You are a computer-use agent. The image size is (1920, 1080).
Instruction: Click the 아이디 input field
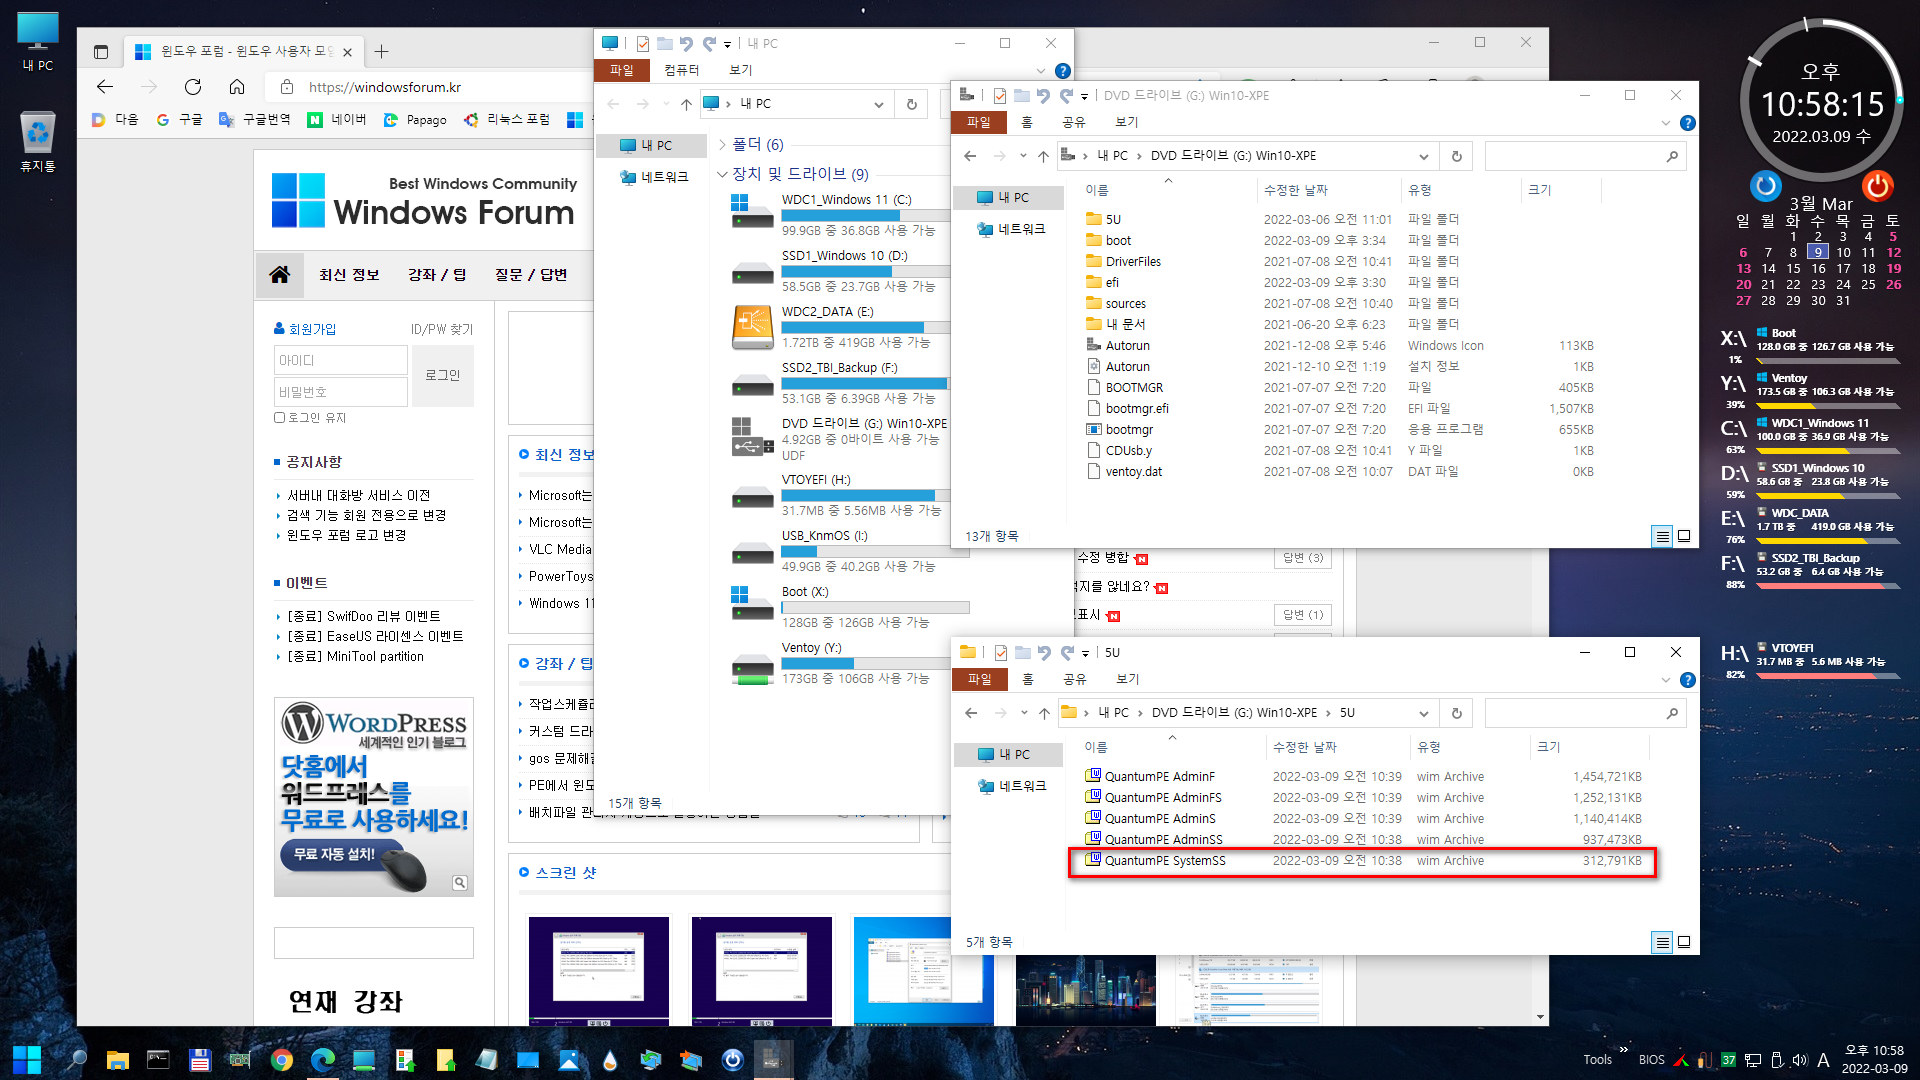pyautogui.click(x=340, y=360)
